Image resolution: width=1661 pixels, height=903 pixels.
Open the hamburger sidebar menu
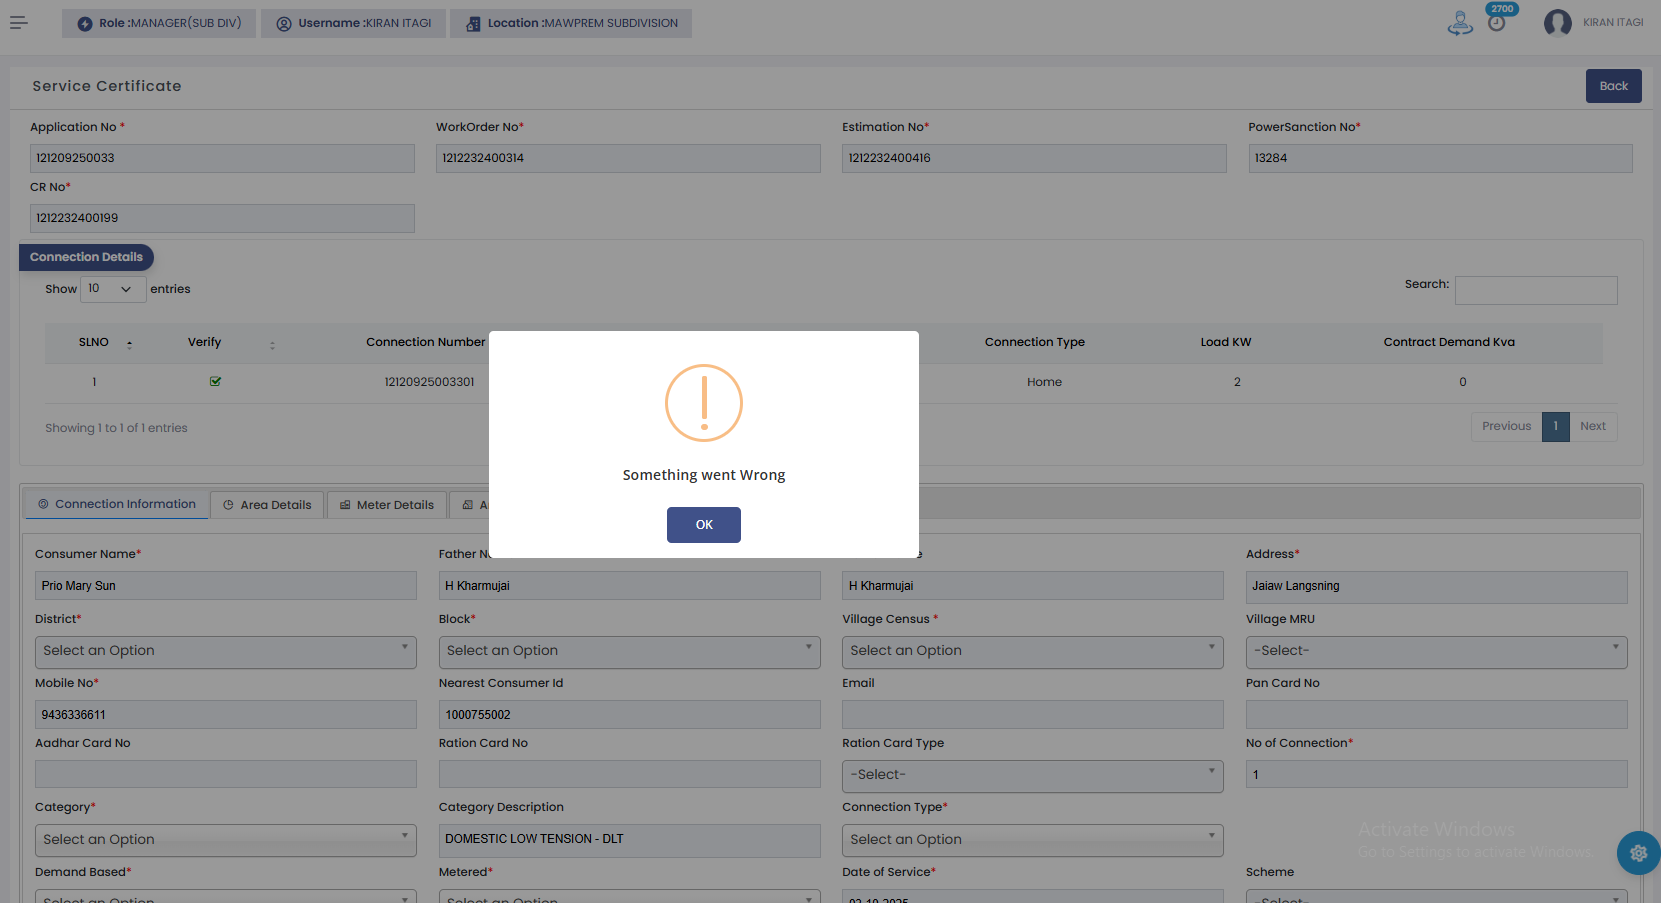(x=19, y=23)
